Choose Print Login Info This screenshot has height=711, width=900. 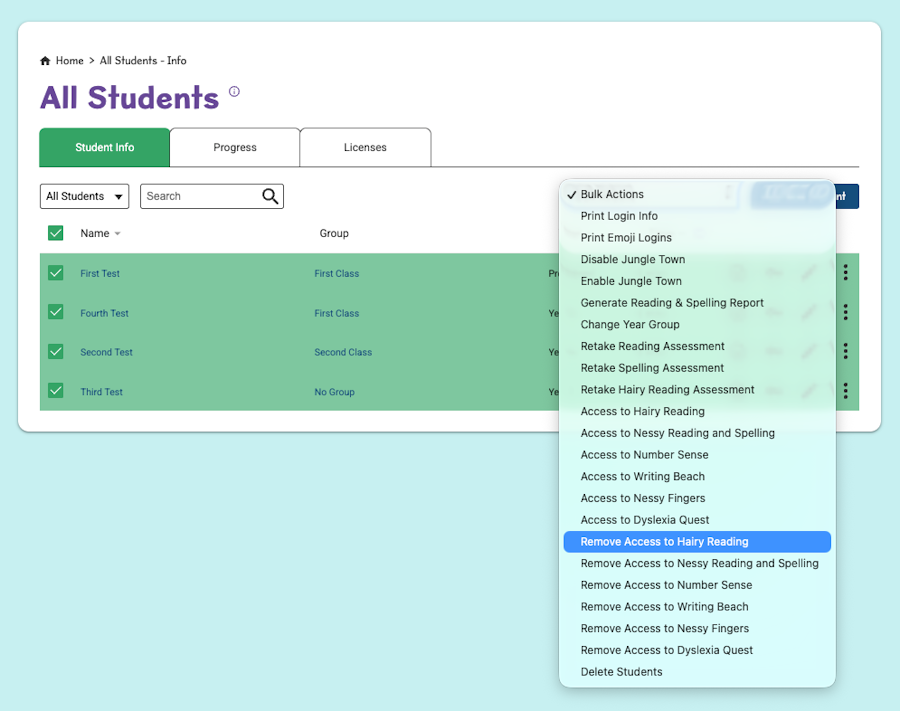(697, 216)
